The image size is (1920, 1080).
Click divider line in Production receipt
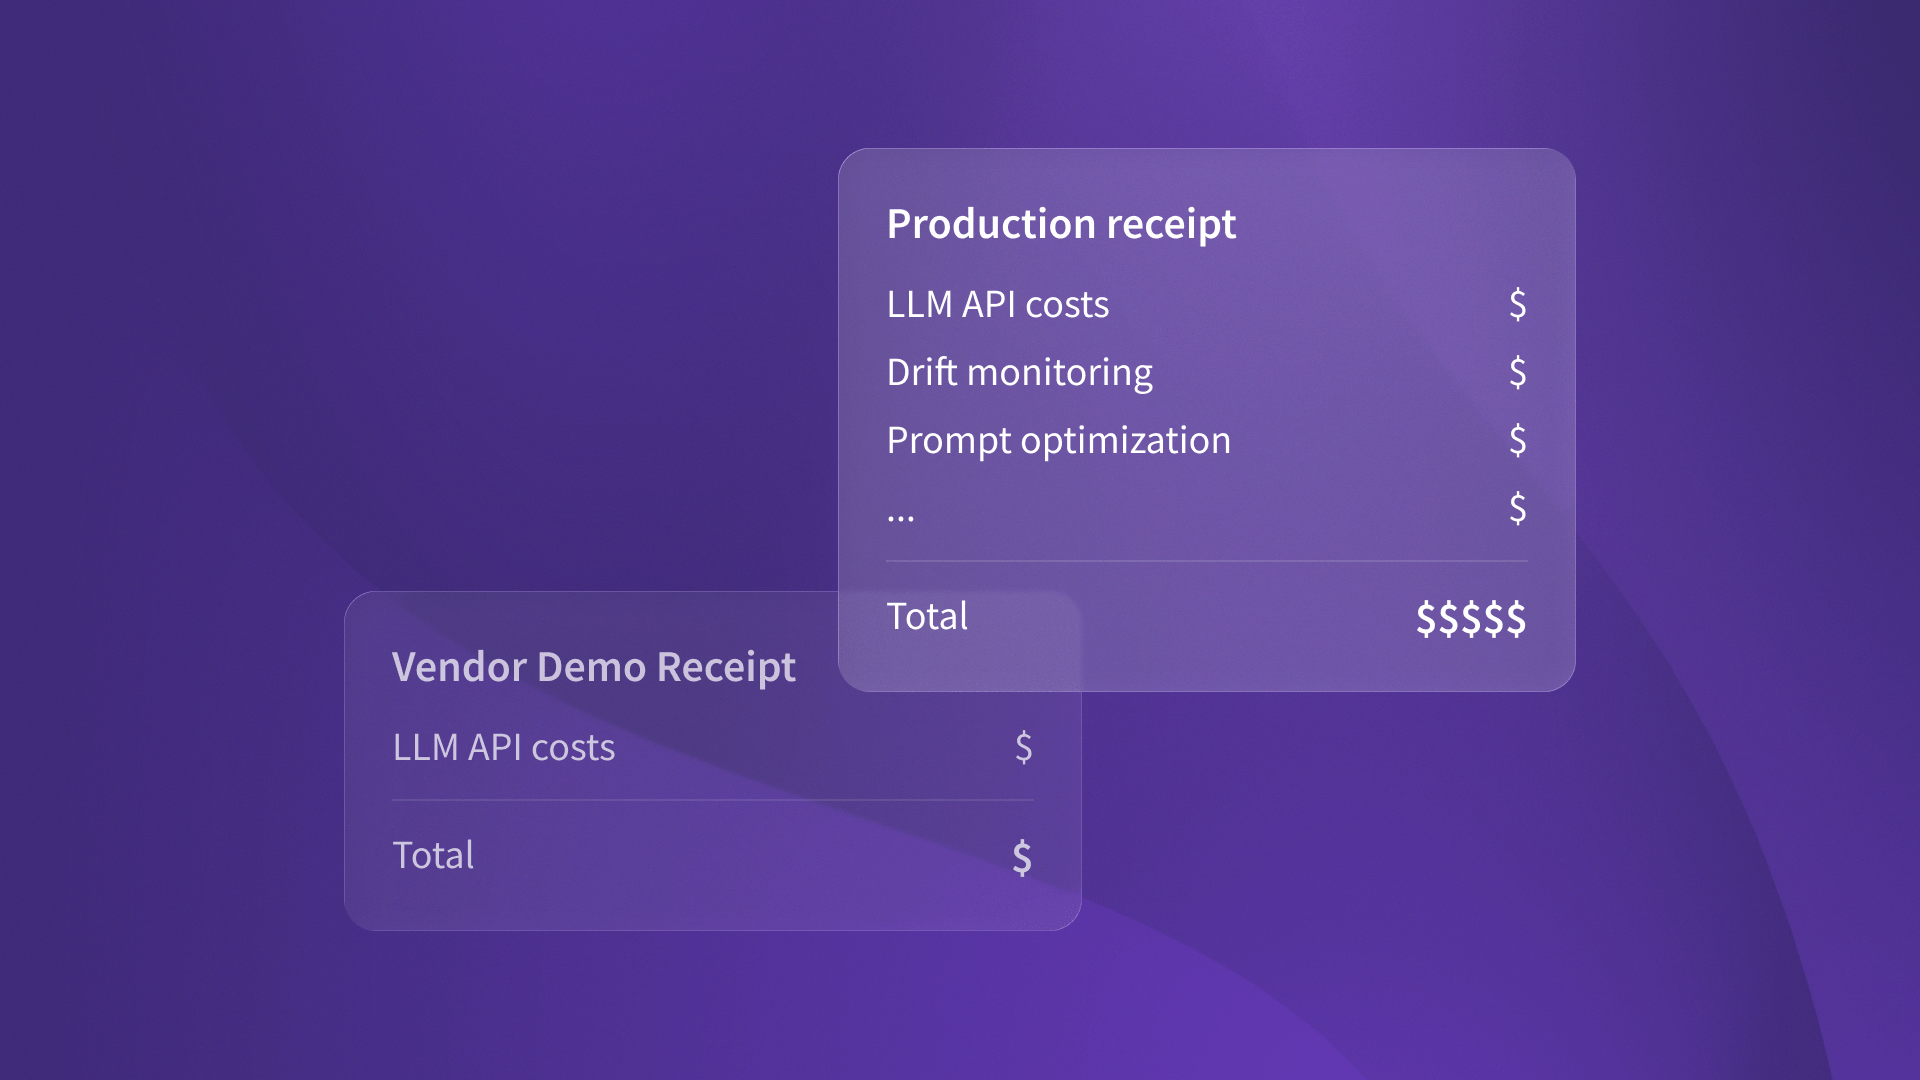click(1206, 561)
